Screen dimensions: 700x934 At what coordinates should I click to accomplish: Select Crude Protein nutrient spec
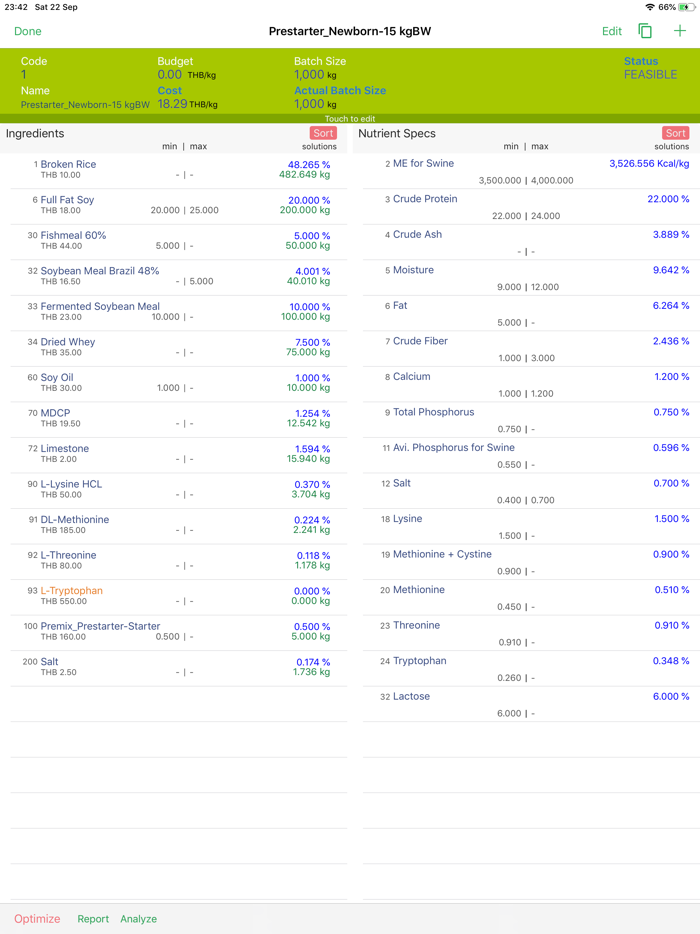pos(531,206)
